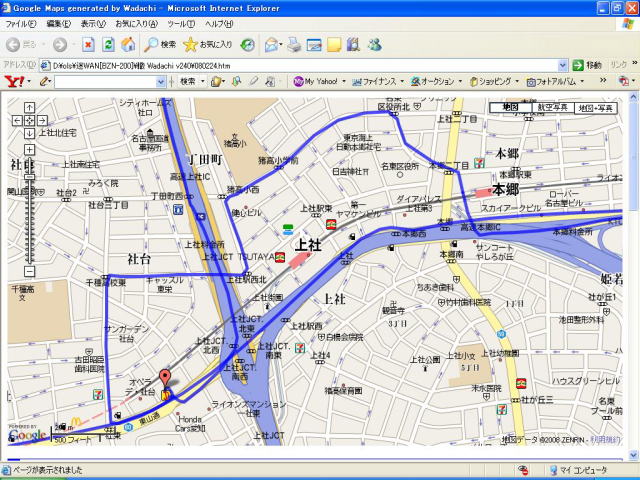
Task: Pan the map up arrow
Action: pyautogui.click(x=29, y=108)
